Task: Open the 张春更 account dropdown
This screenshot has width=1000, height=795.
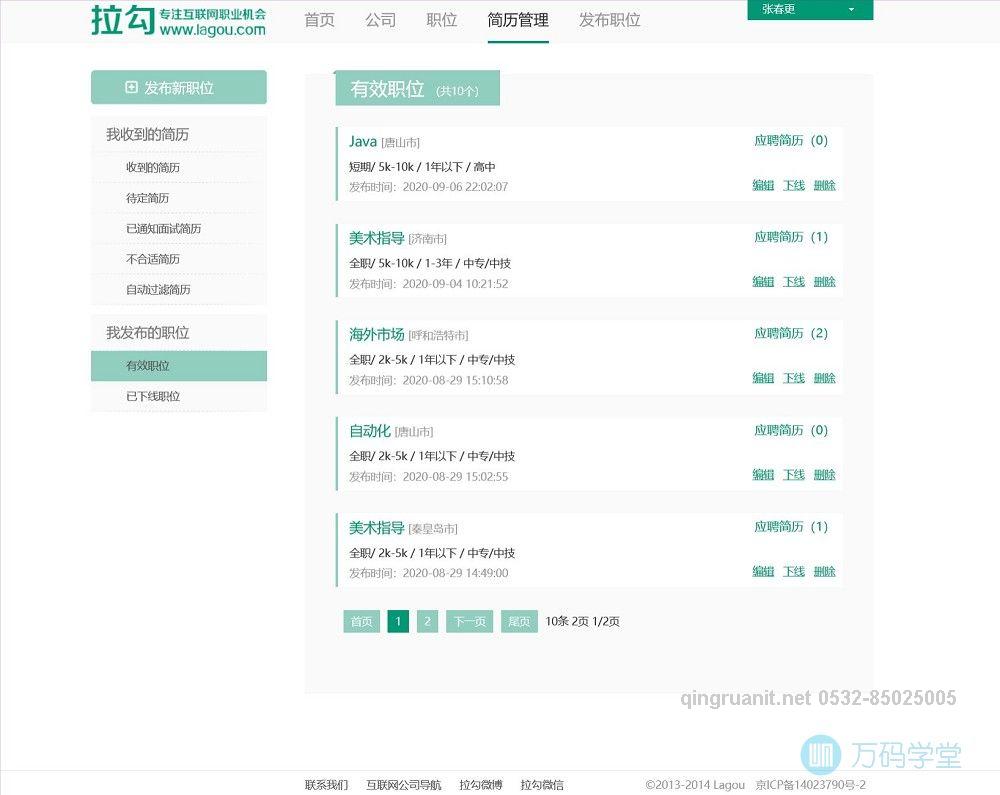Action: pyautogui.click(x=808, y=12)
